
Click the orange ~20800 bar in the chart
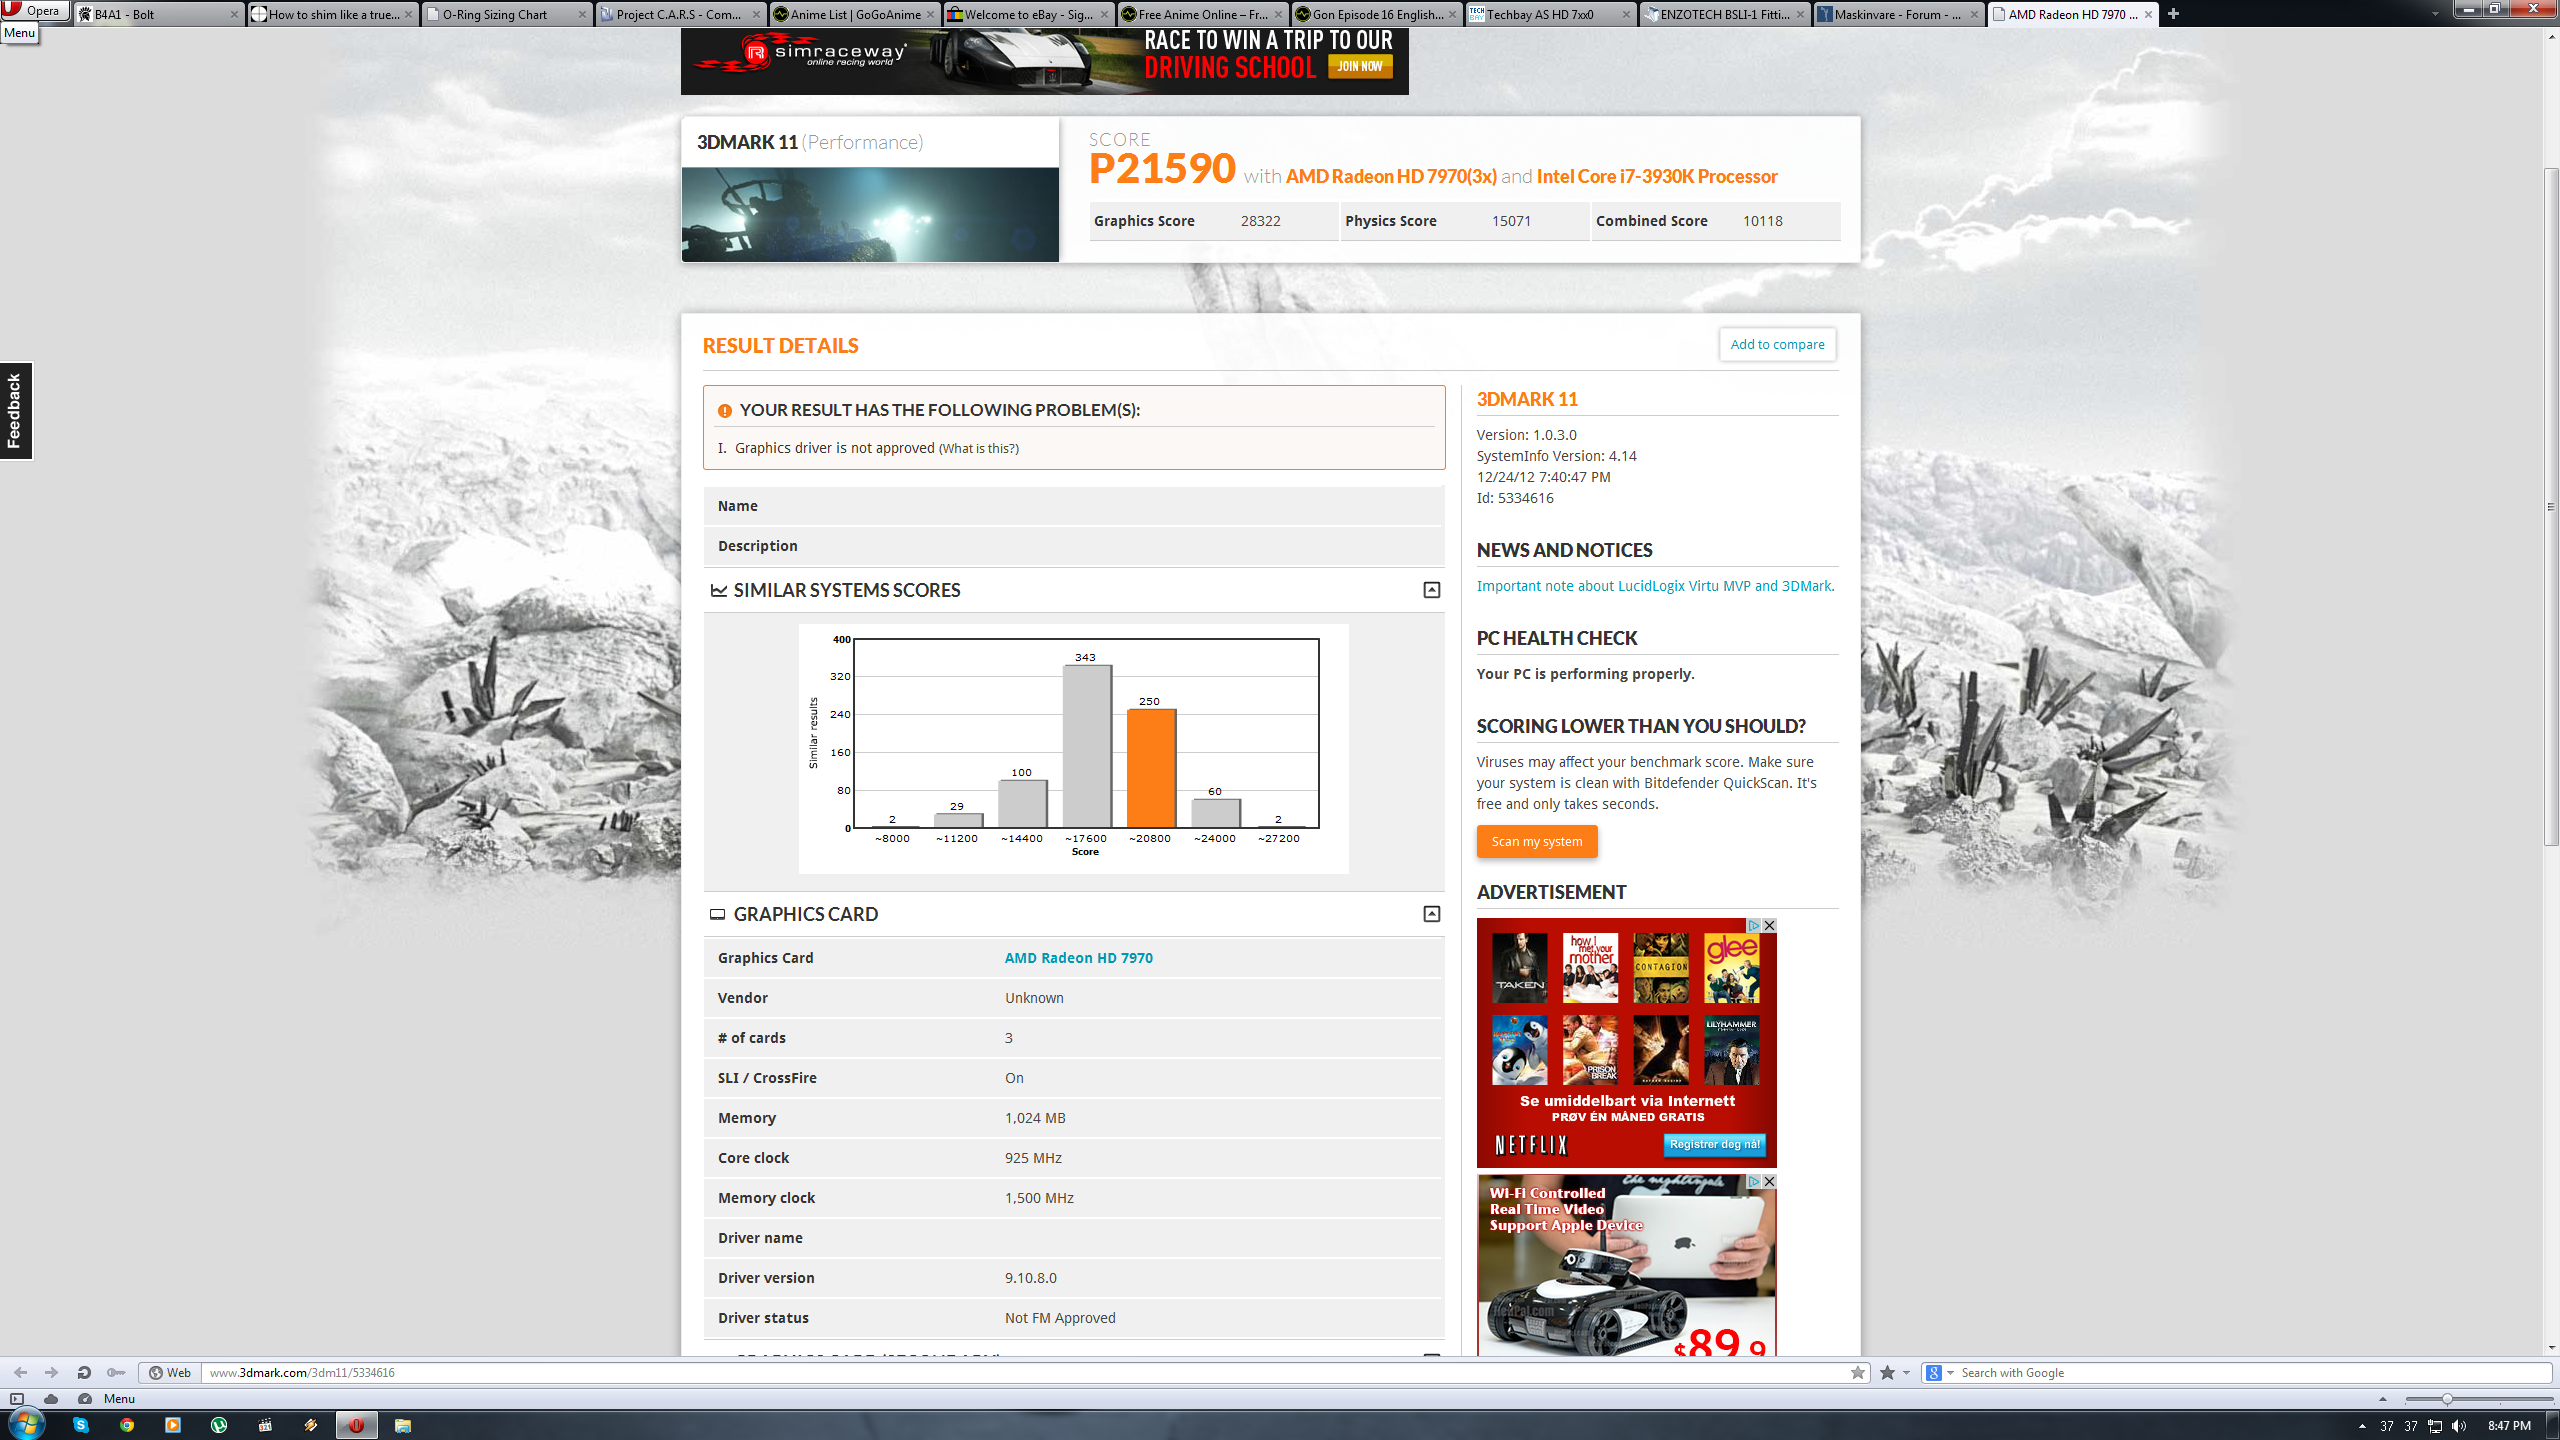click(x=1151, y=768)
